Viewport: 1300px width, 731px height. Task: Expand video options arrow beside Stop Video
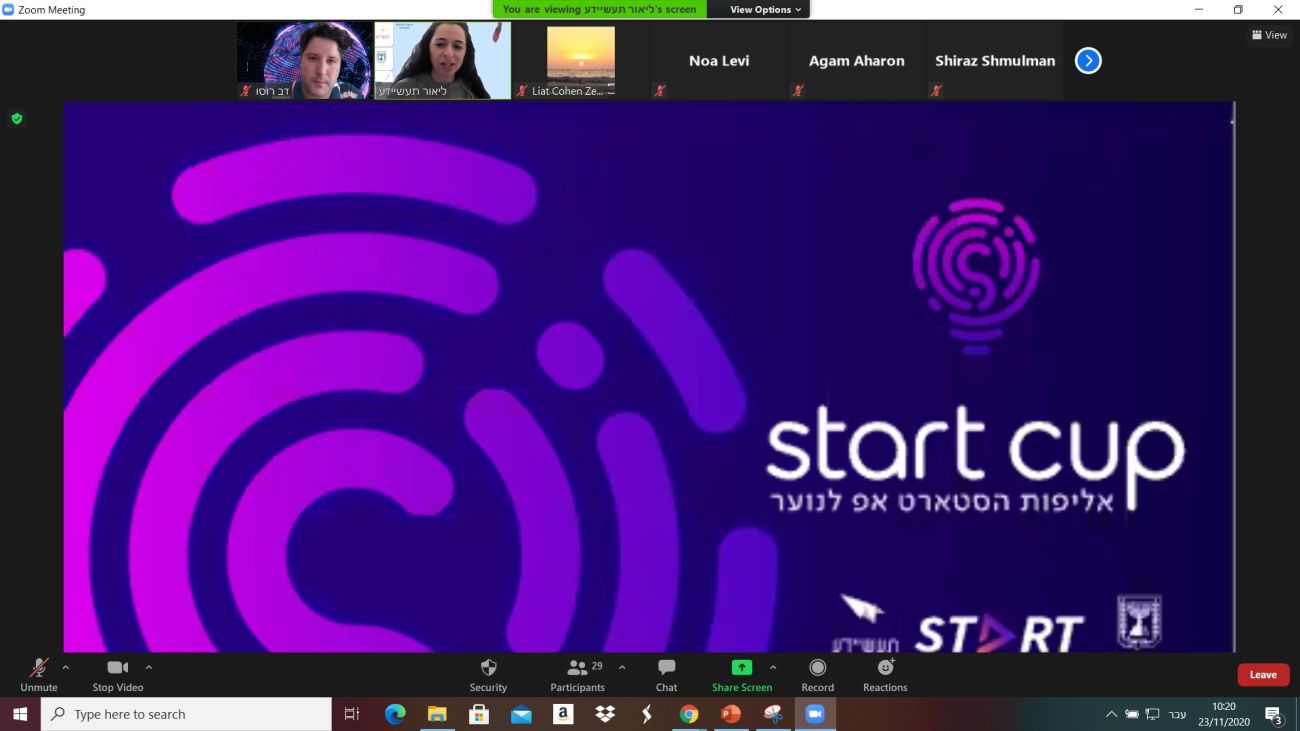149,667
